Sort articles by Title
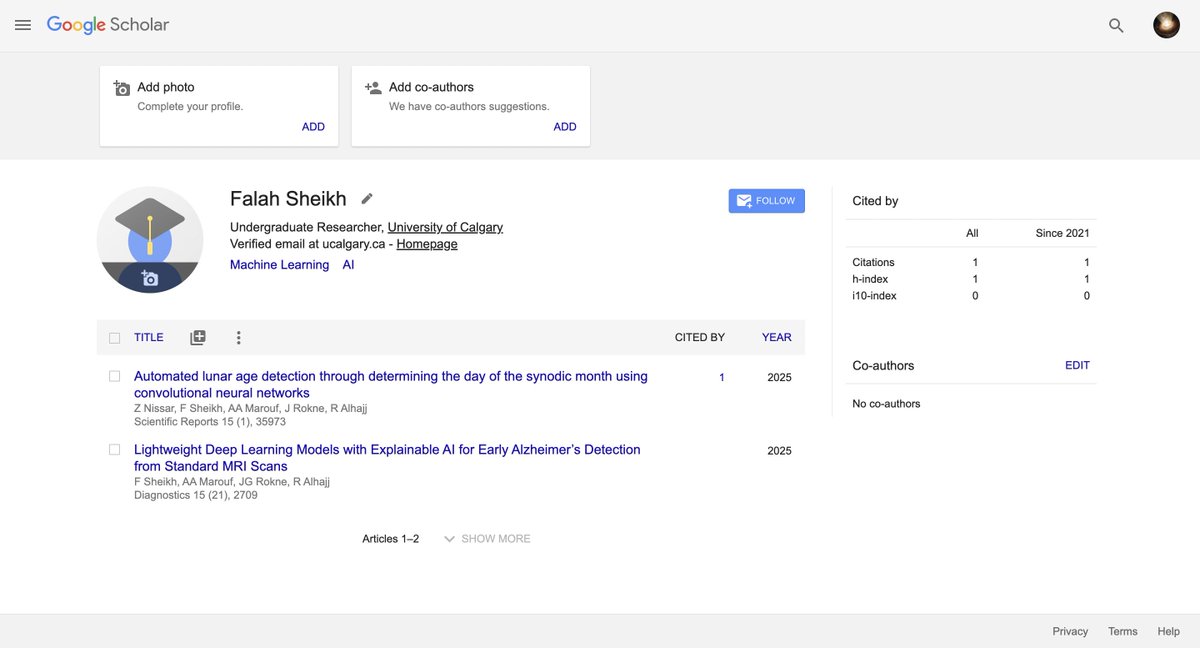Image resolution: width=1200 pixels, height=648 pixels. (x=149, y=338)
